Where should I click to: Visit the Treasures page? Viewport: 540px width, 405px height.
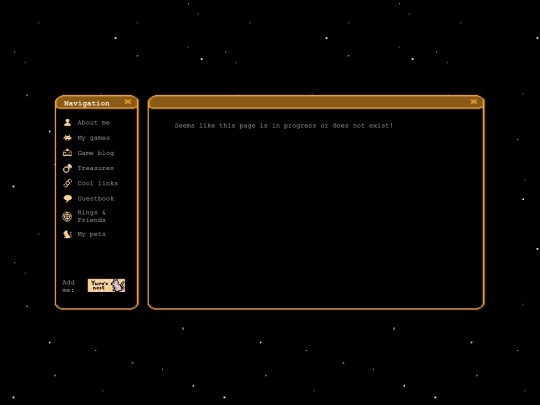pyautogui.click(x=96, y=168)
